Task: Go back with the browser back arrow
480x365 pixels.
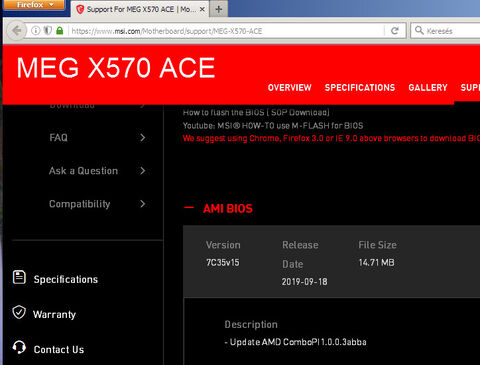Action: coord(16,31)
